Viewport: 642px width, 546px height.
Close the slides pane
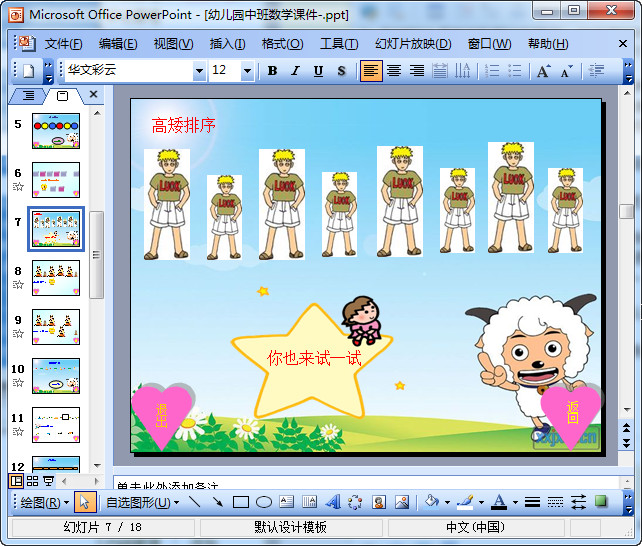93,95
